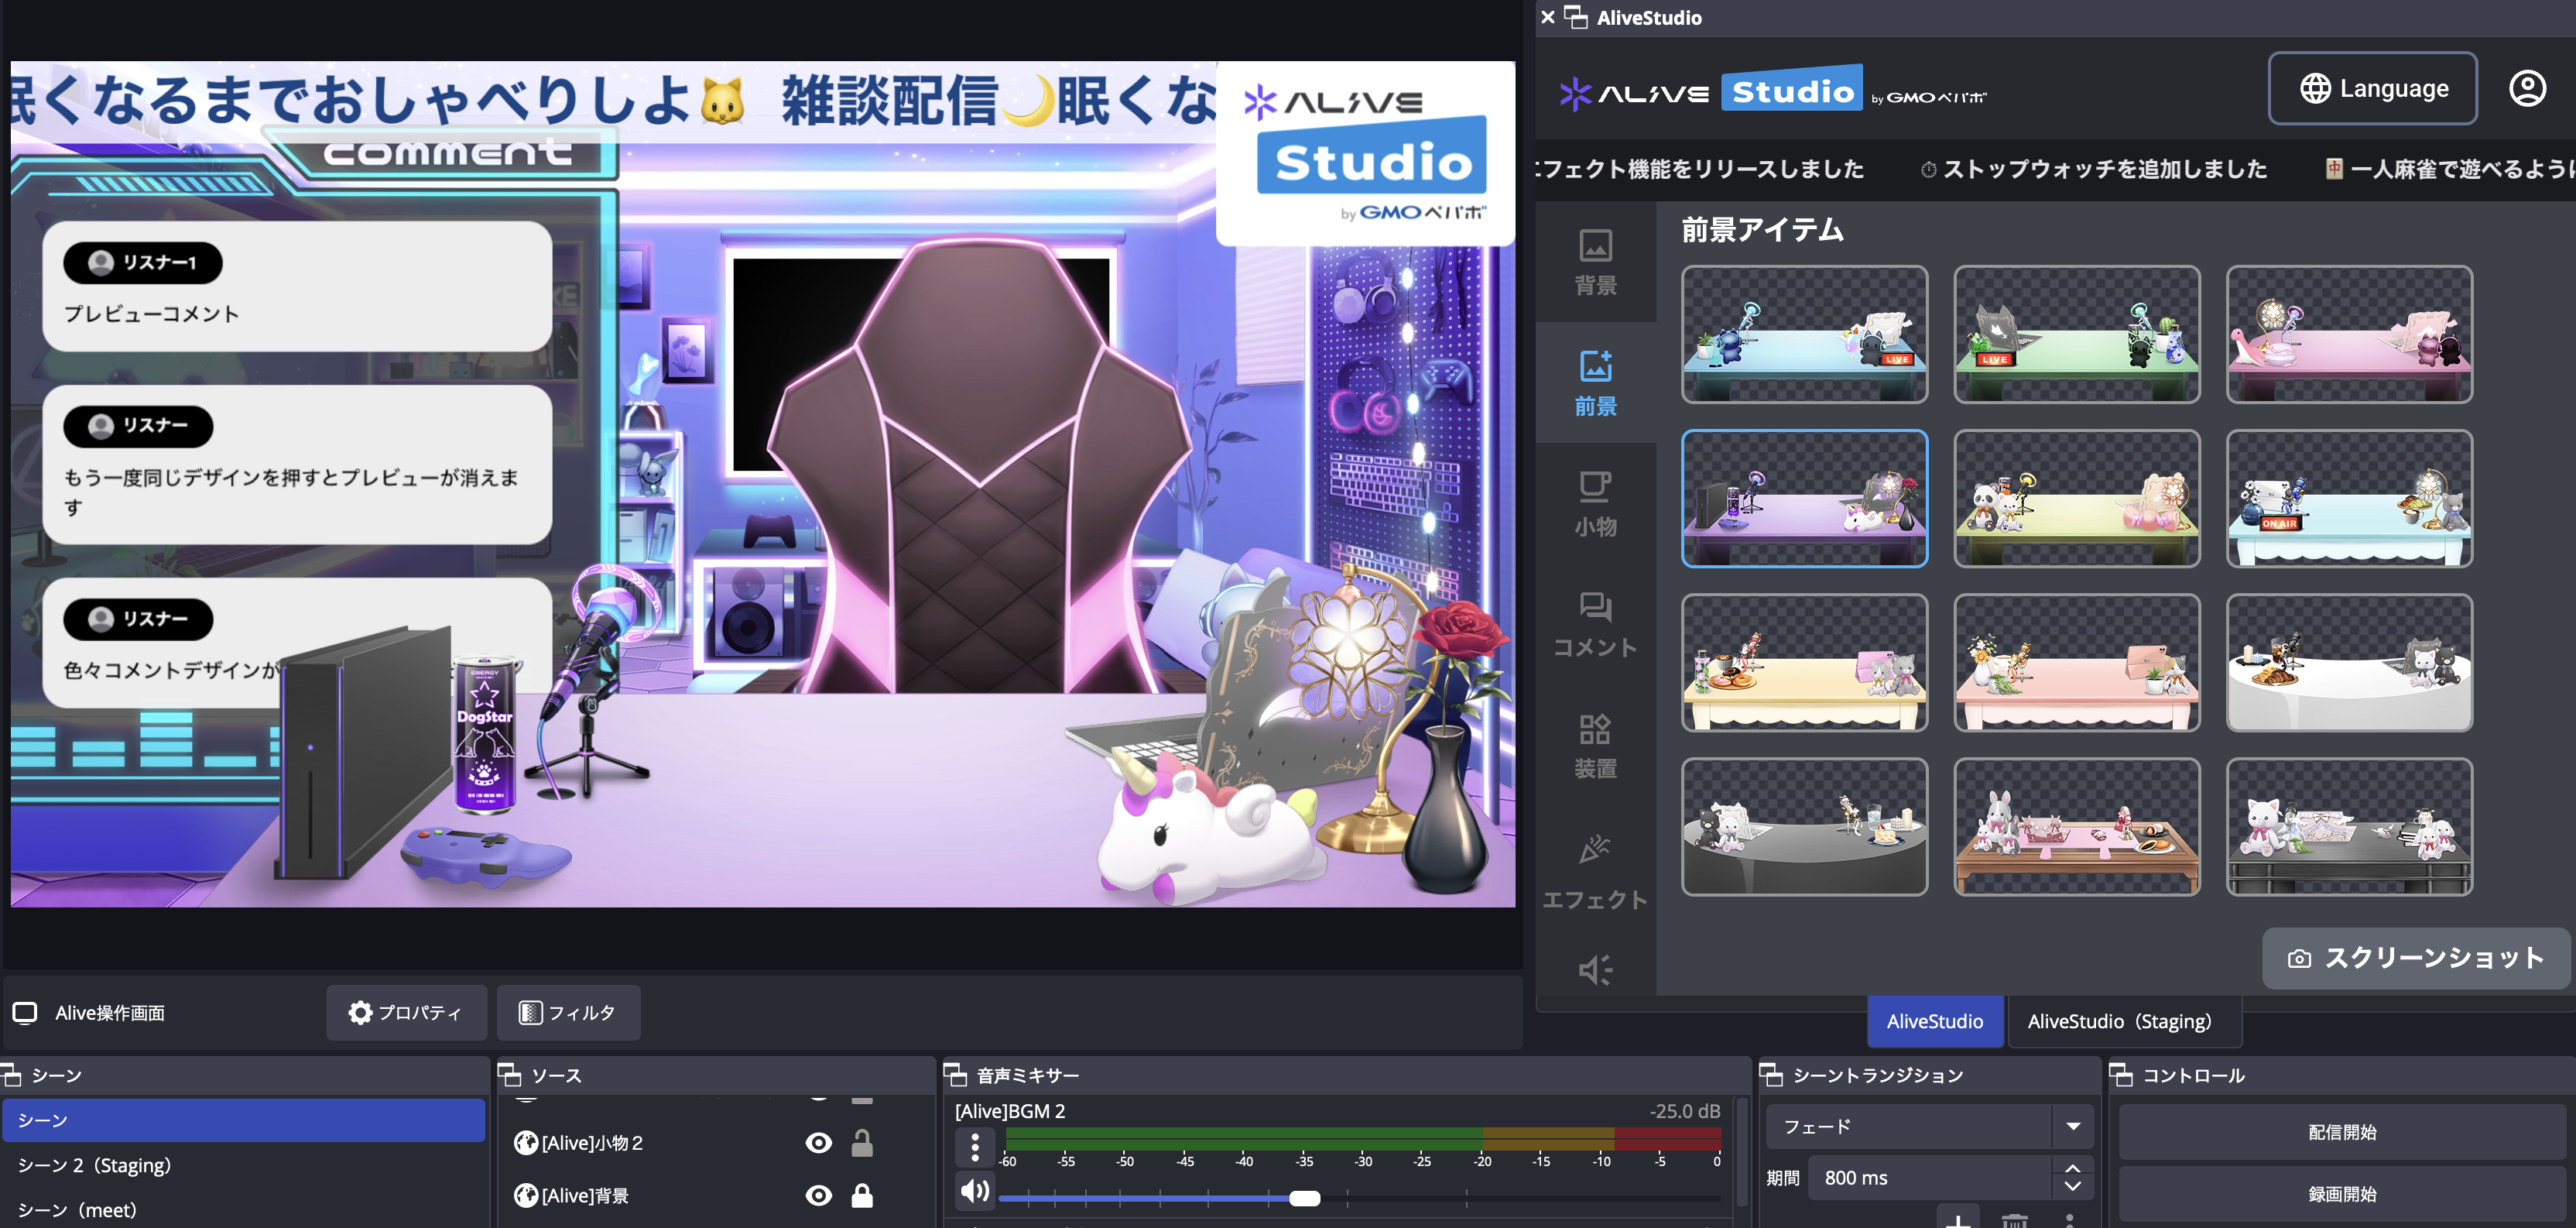This screenshot has width=2576, height=1228.
Task: Unlock the [Alive]背景 source
Action: coord(862,1195)
